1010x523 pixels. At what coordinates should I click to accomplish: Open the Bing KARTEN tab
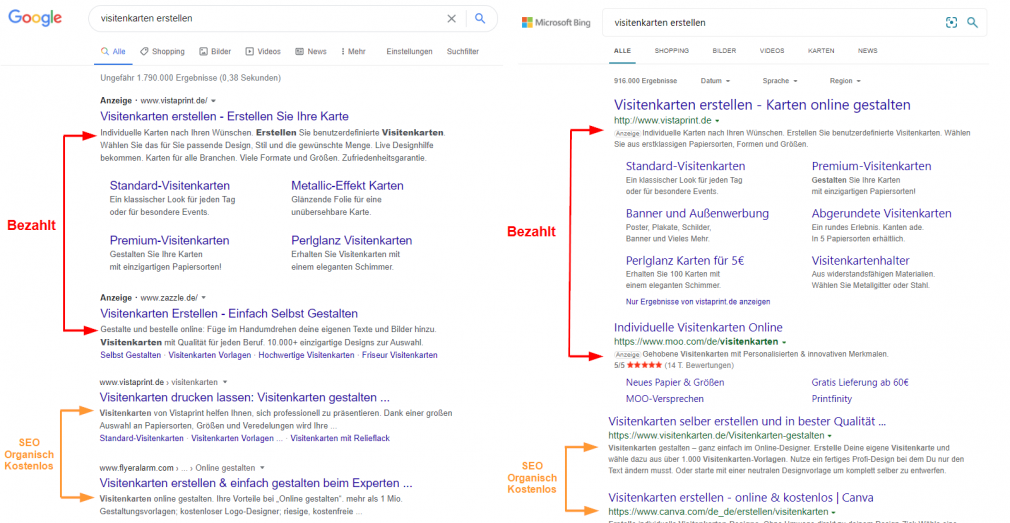pos(821,50)
